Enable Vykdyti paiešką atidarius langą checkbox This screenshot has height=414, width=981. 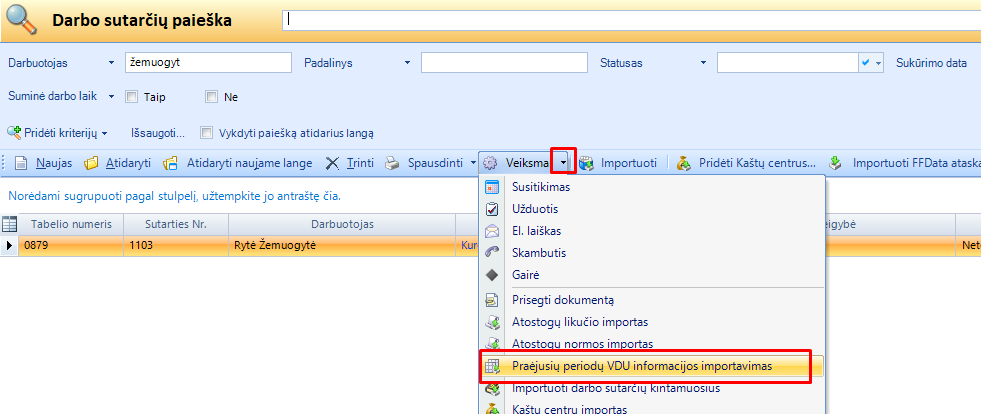[x=207, y=132]
